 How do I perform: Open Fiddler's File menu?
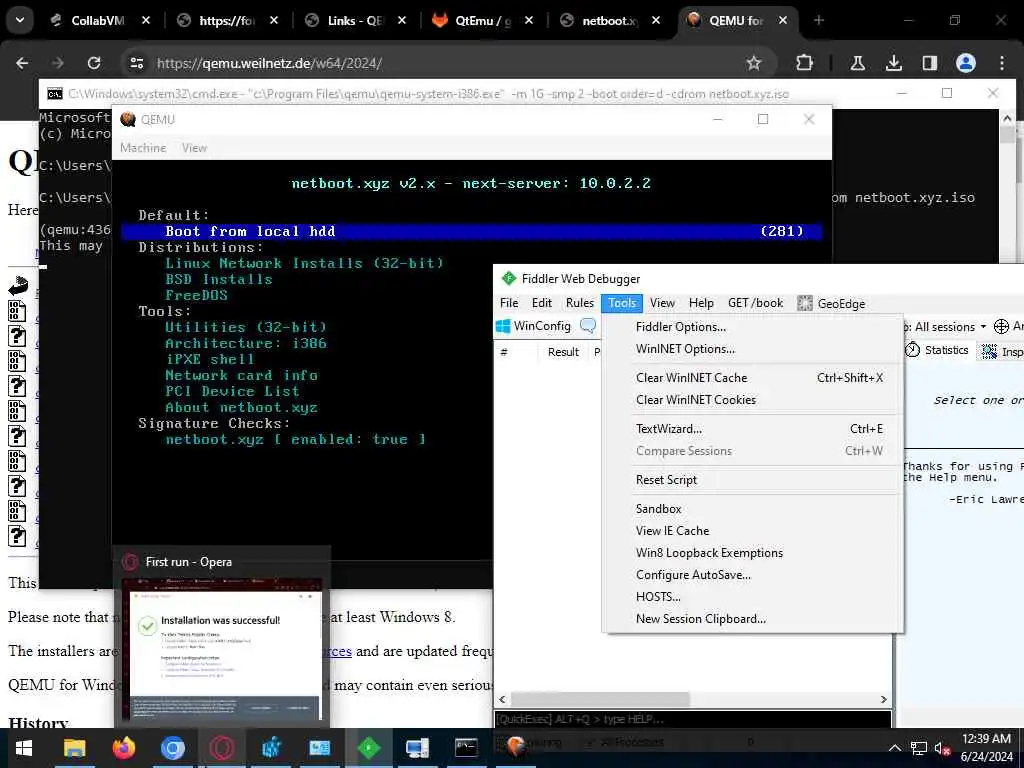509,303
